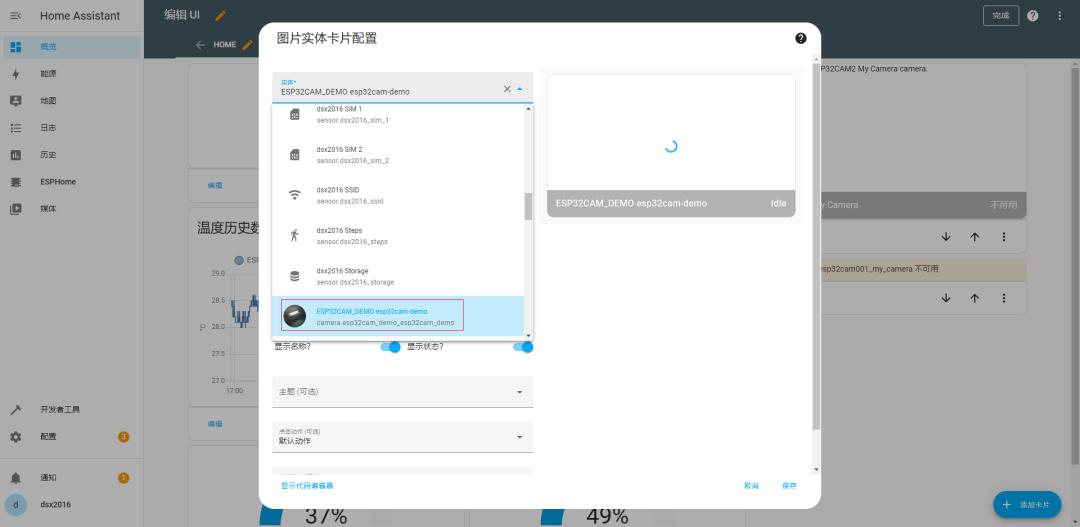Viewport: 1080px width, 527px height.
Task: Open the esp32cam001 card three-dot menu
Action: click(1004, 298)
